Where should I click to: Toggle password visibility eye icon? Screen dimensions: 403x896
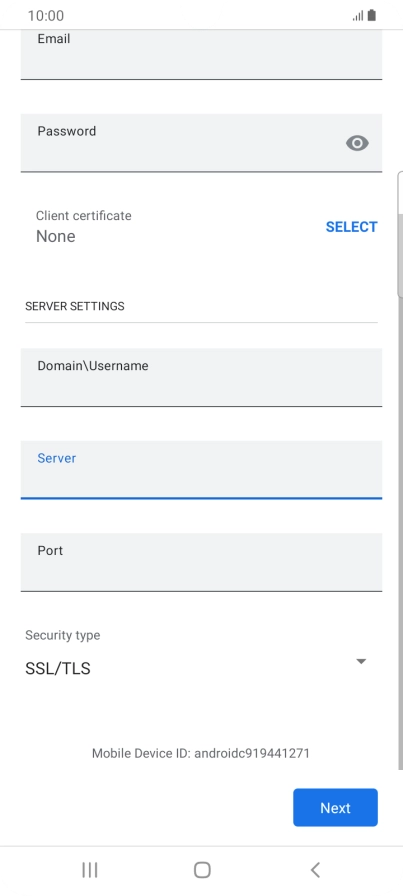(x=357, y=143)
